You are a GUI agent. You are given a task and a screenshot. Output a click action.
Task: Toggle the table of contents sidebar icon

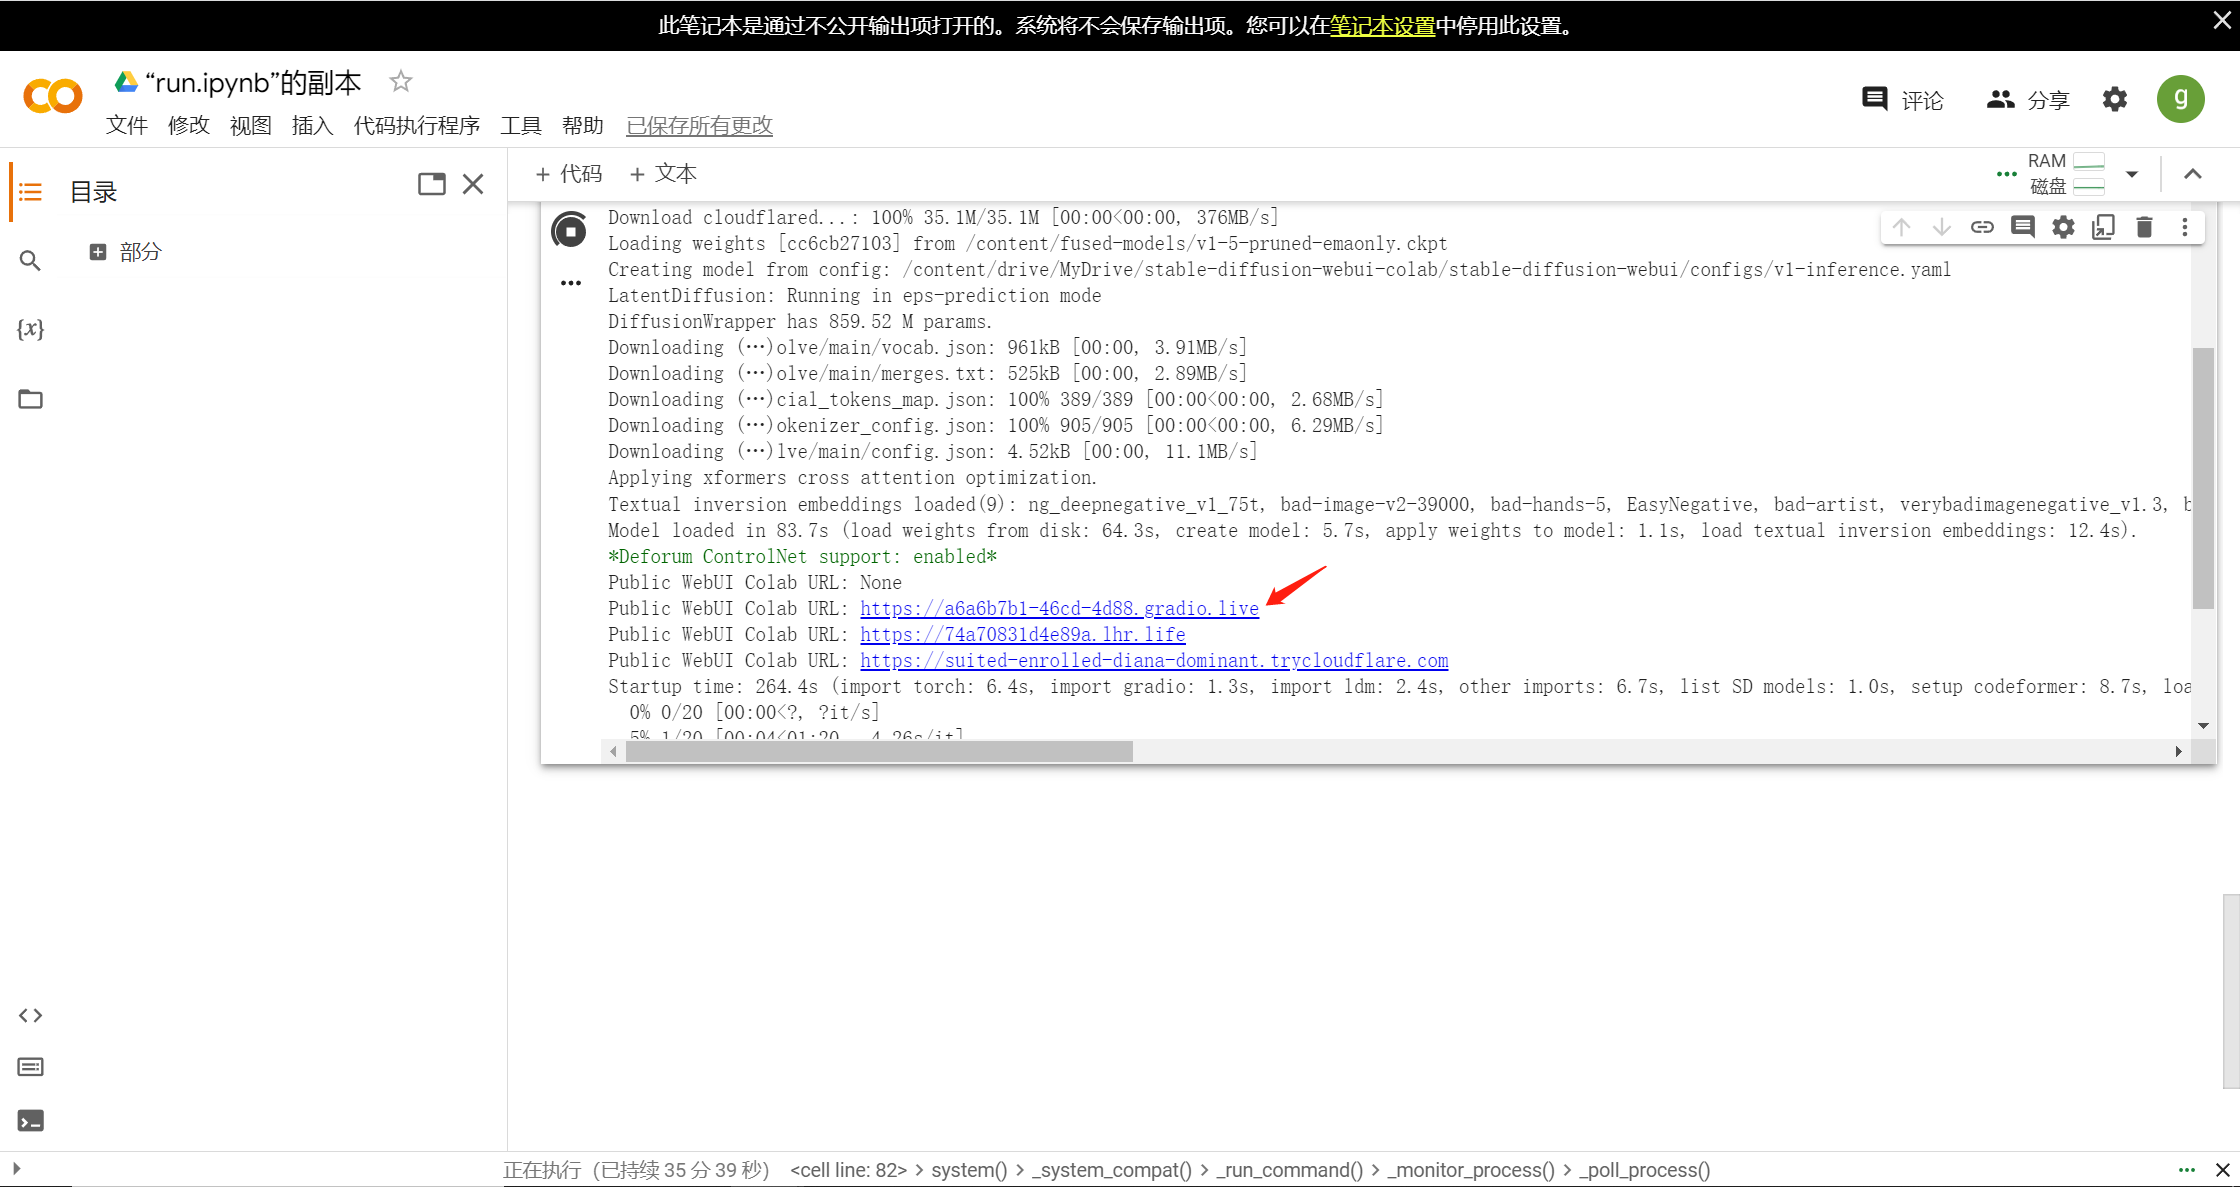(x=30, y=191)
